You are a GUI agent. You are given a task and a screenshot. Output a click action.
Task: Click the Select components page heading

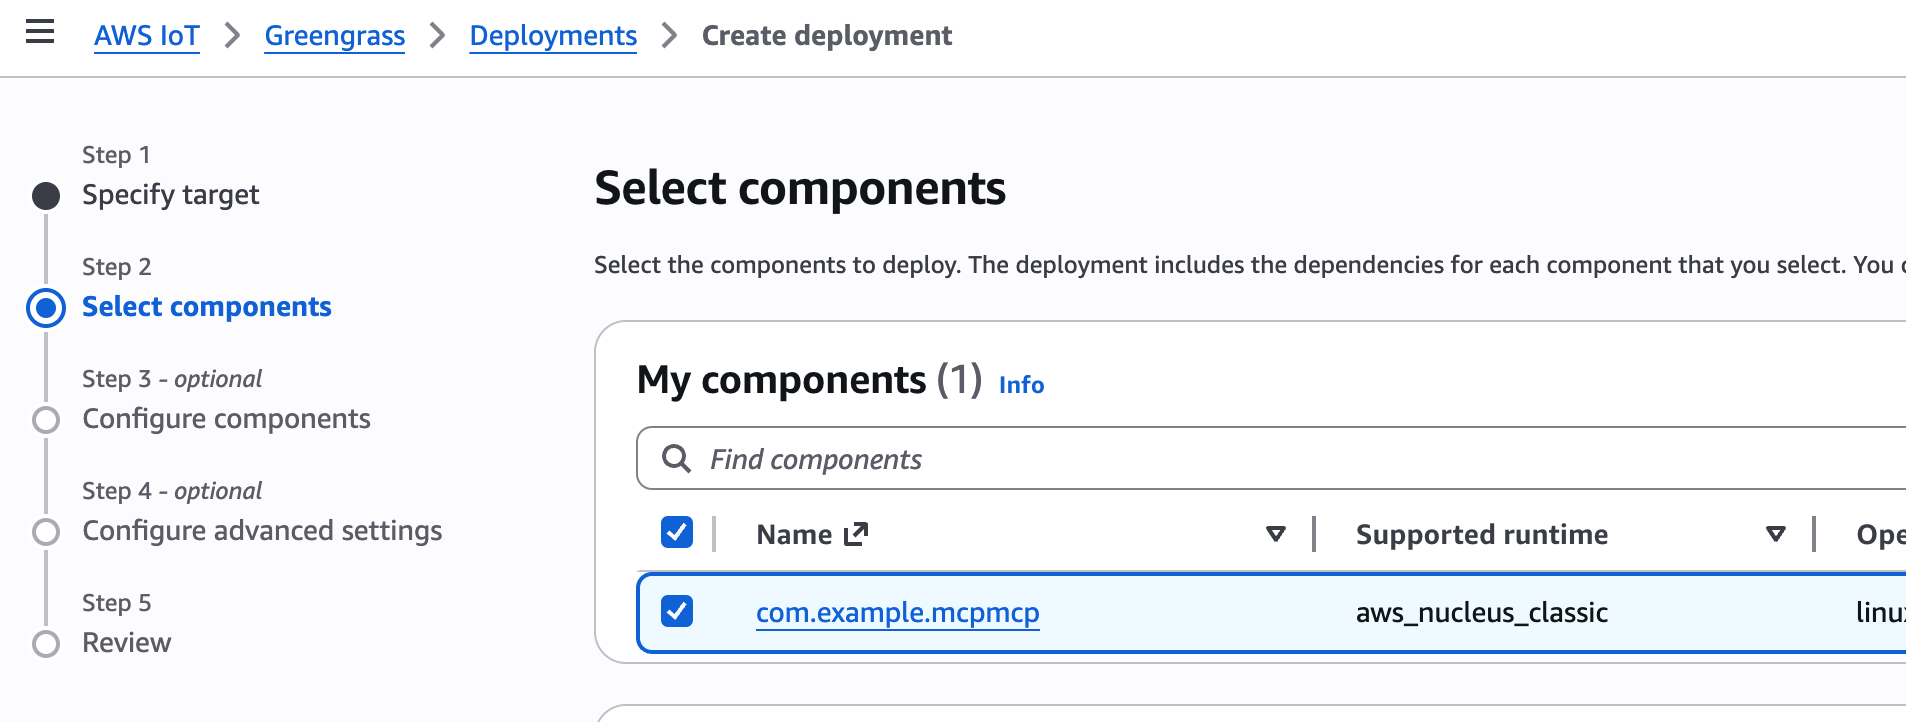[x=800, y=188]
